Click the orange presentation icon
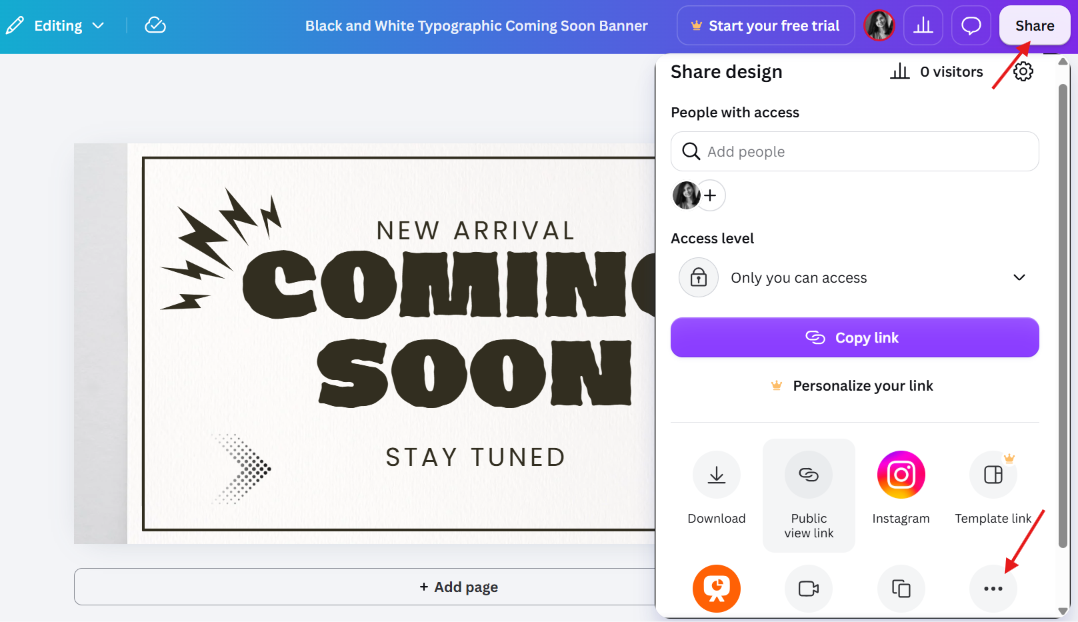Viewport: 1078px width, 622px height. point(716,588)
